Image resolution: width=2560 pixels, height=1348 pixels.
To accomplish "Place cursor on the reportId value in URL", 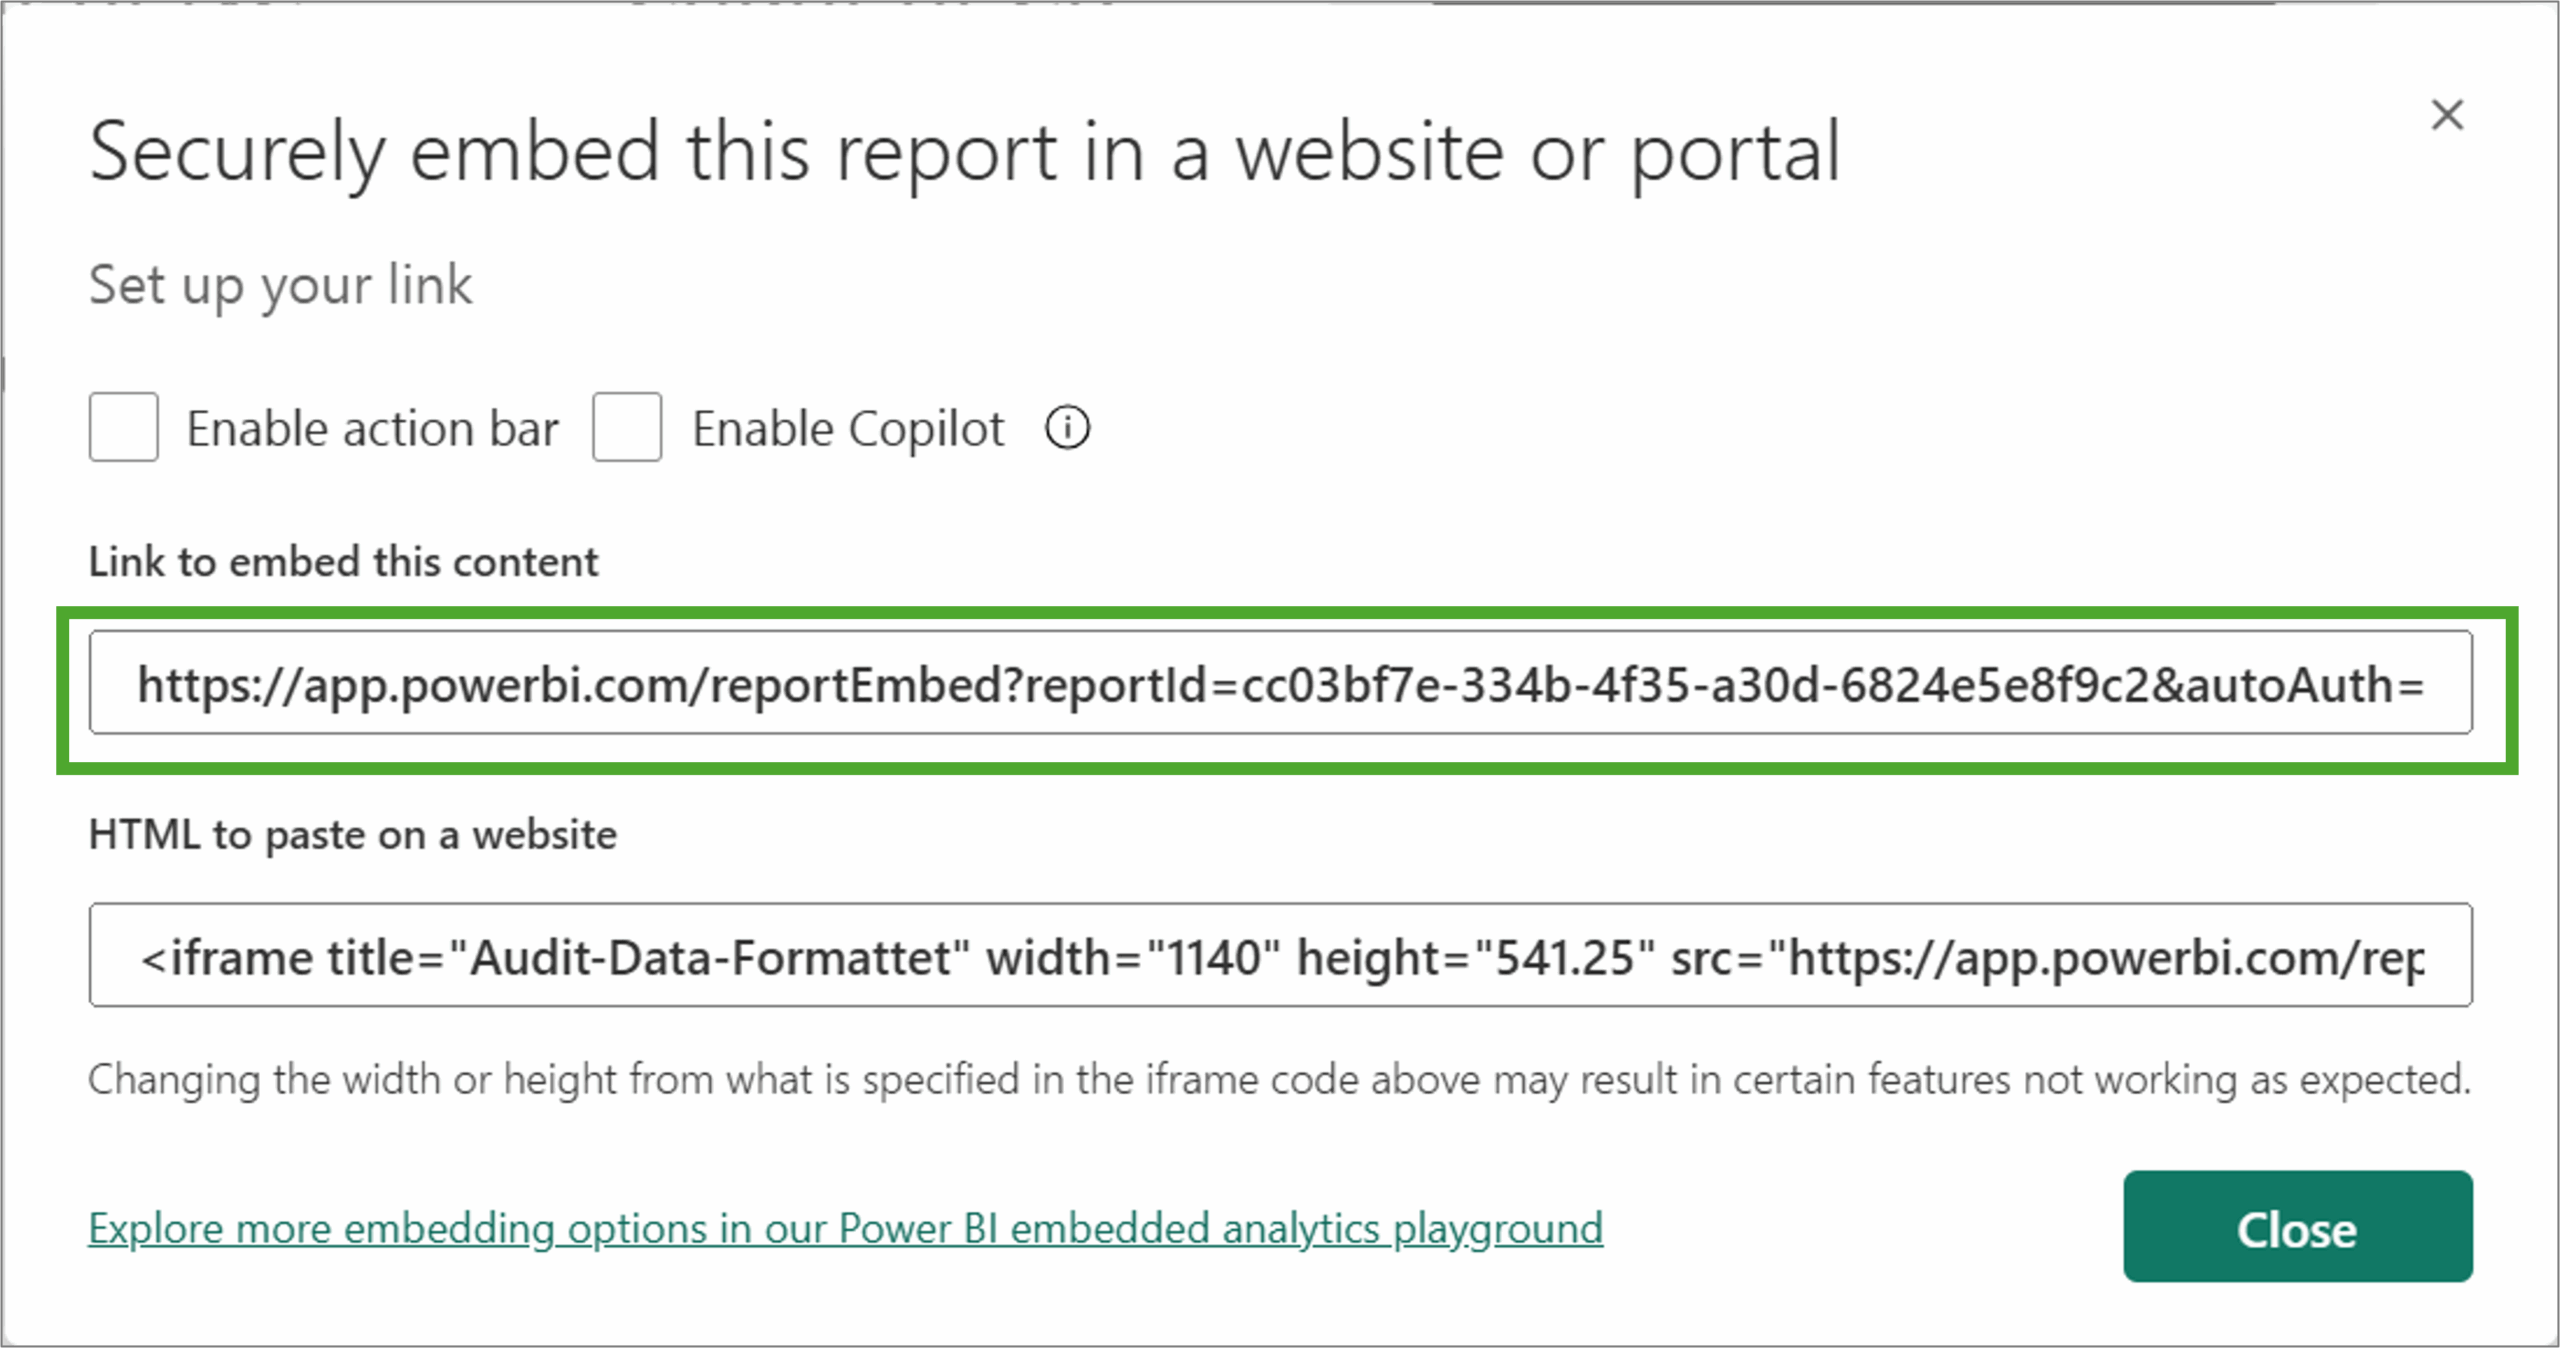I will pyautogui.click(x=1694, y=685).
